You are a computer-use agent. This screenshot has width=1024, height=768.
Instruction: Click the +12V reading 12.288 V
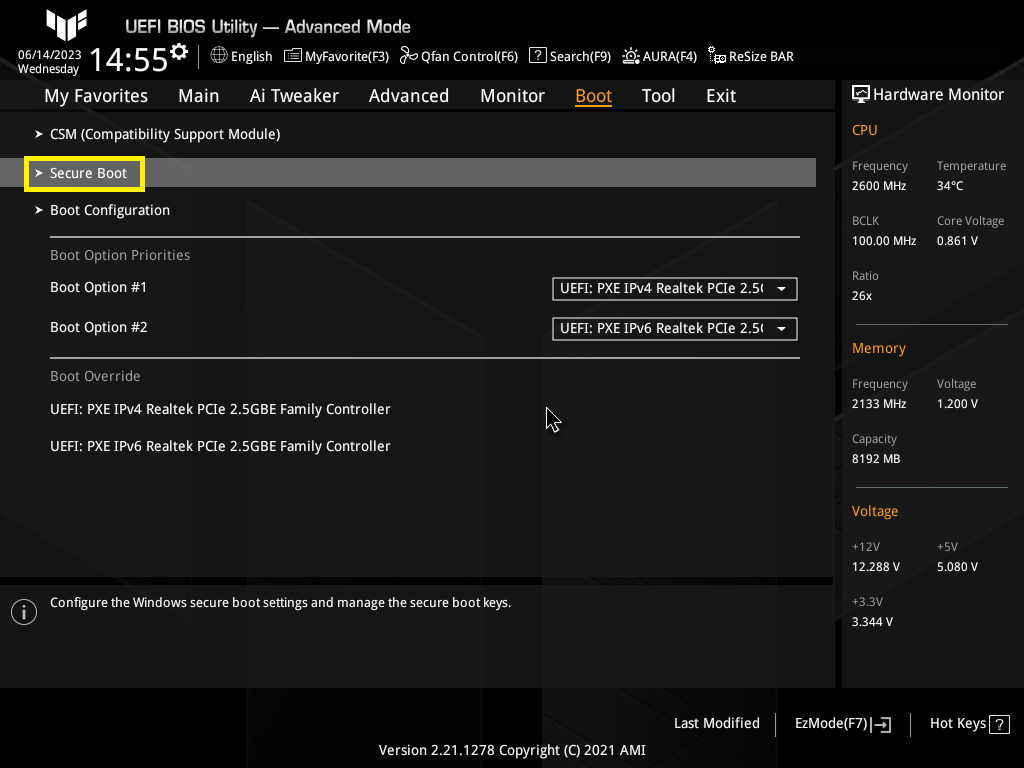[876, 567]
